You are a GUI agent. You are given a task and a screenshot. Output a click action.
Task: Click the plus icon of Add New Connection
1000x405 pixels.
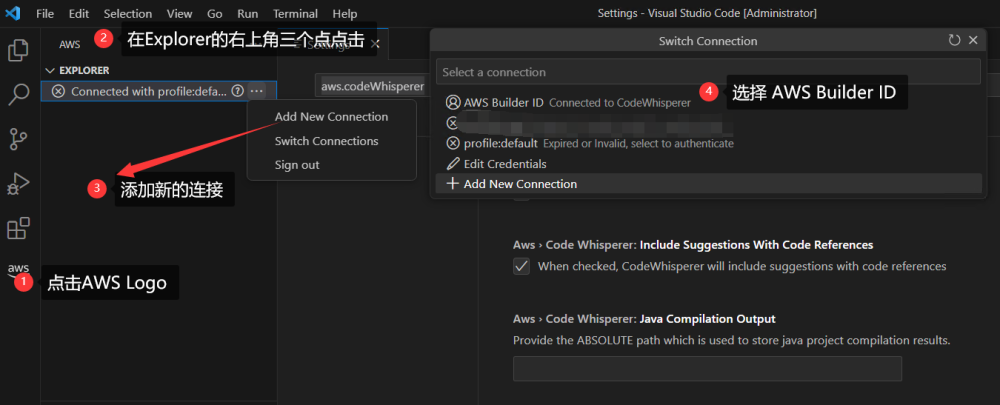[453, 184]
